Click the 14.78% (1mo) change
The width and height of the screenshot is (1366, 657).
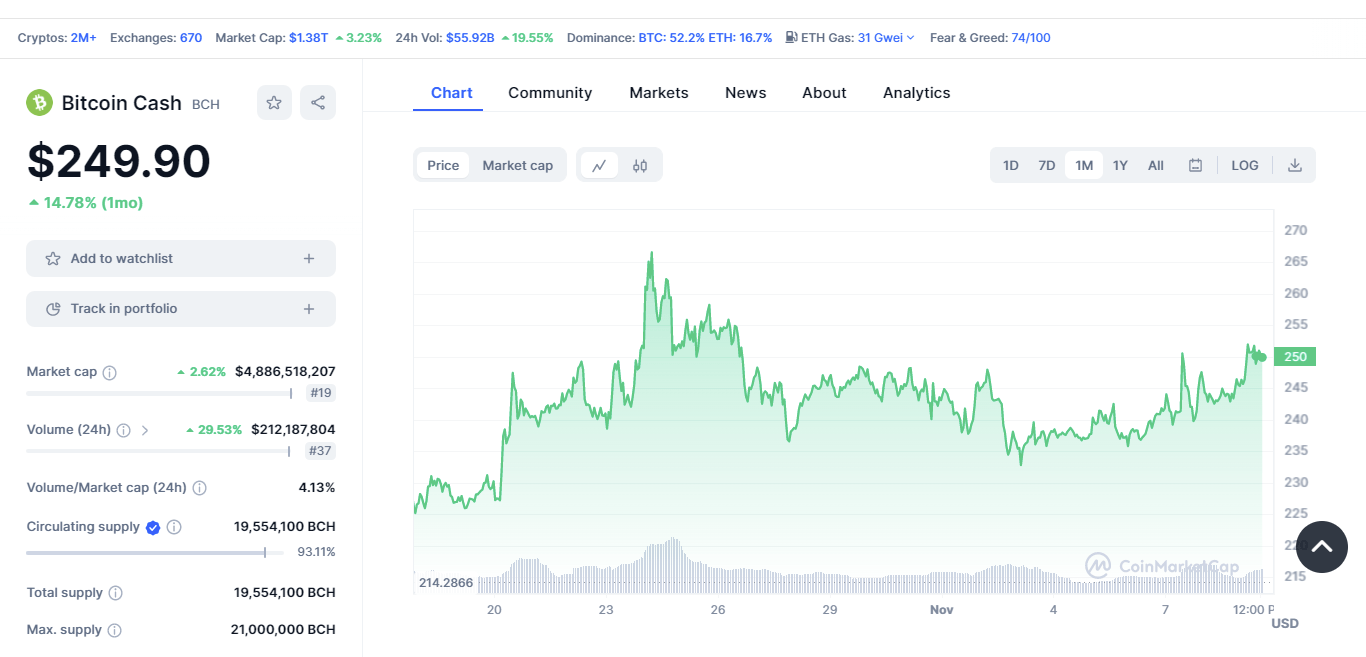[86, 203]
